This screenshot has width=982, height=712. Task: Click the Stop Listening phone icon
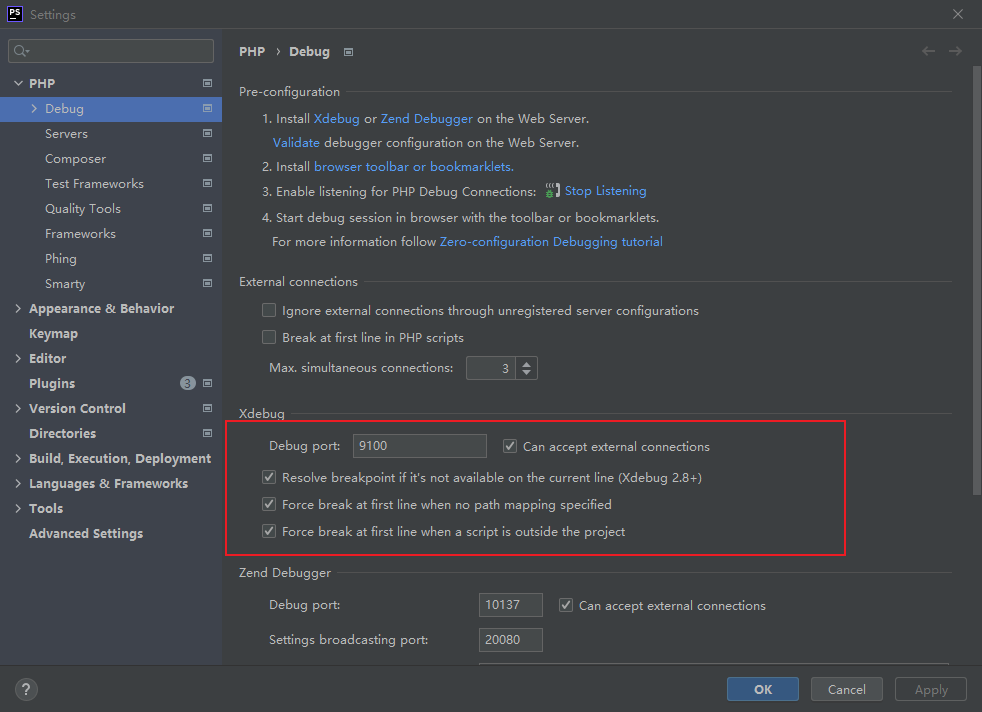(553, 191)
